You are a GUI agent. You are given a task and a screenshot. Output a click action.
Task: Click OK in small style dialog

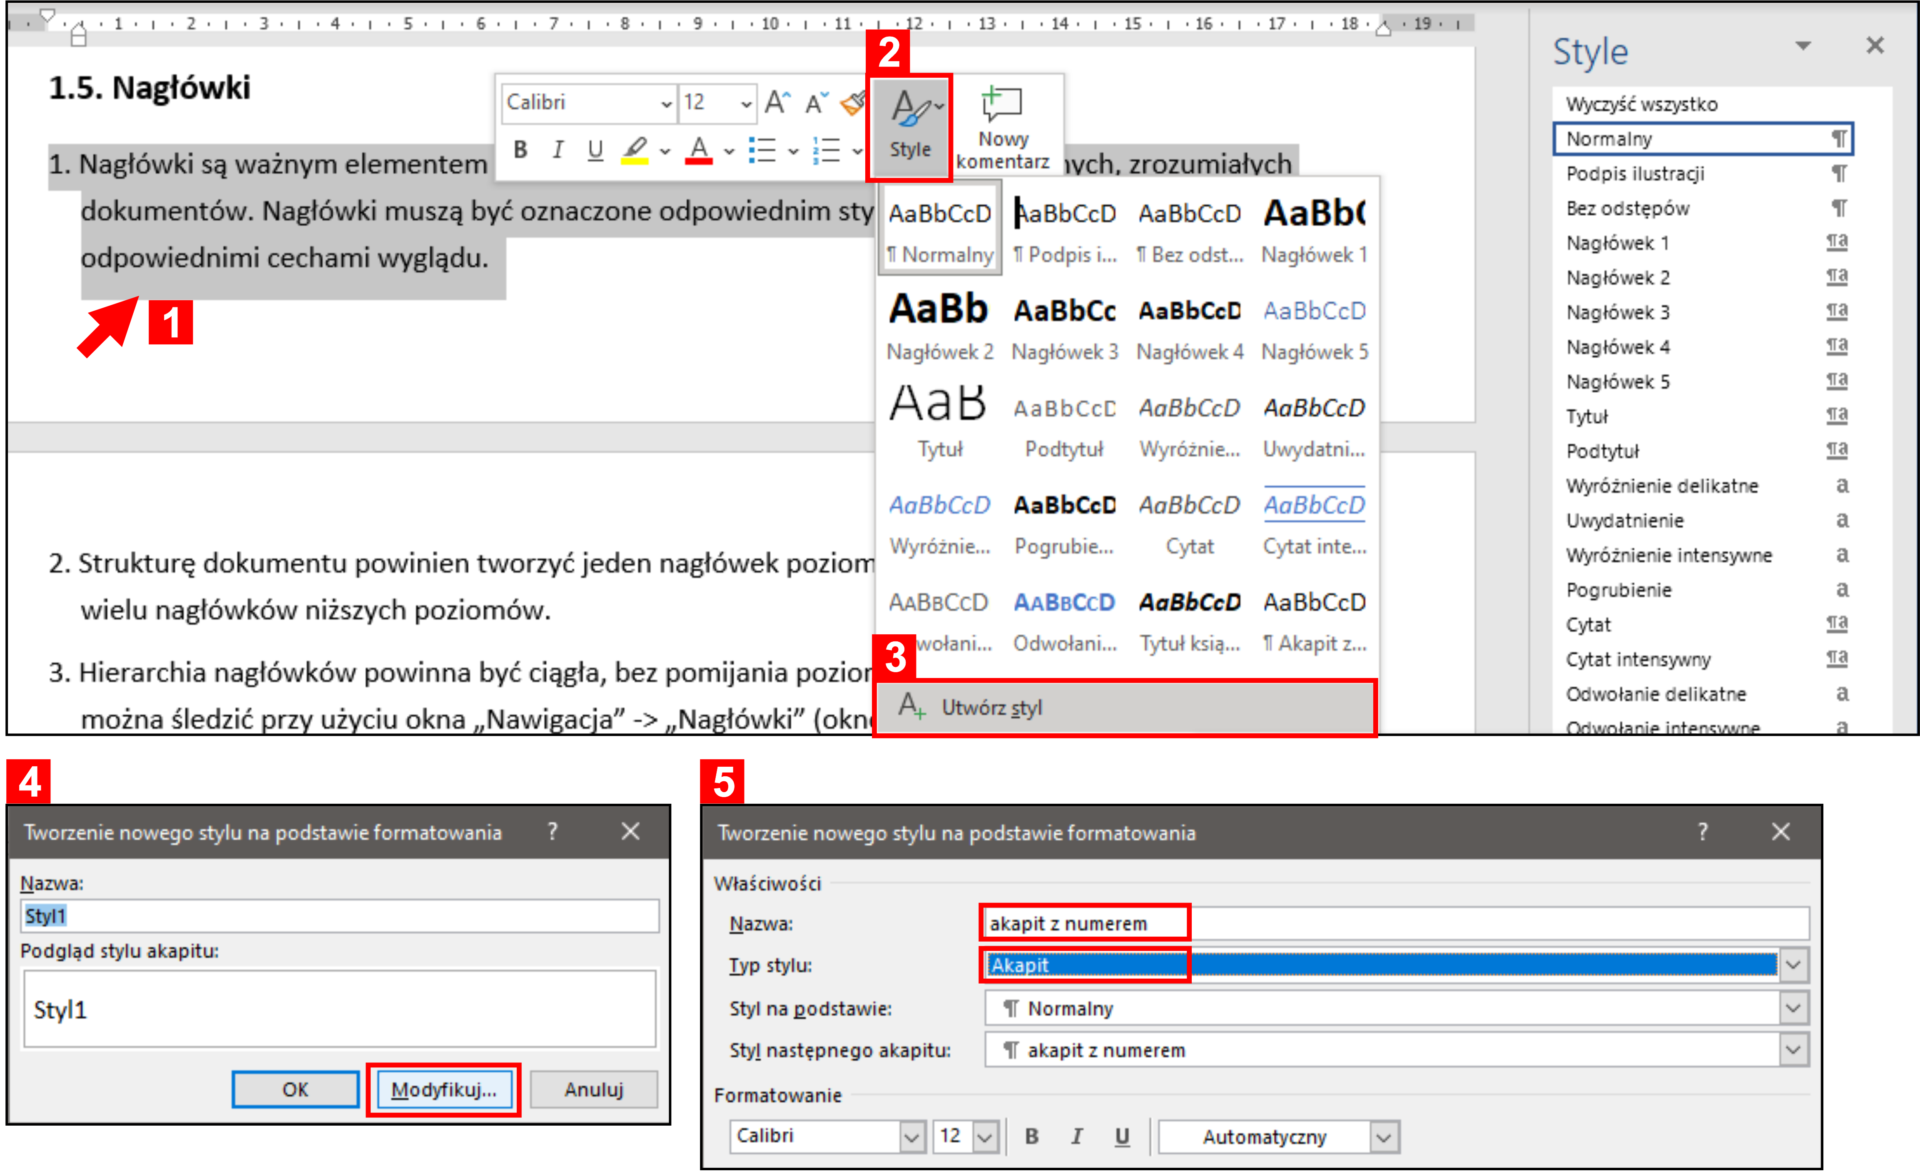295,1090
